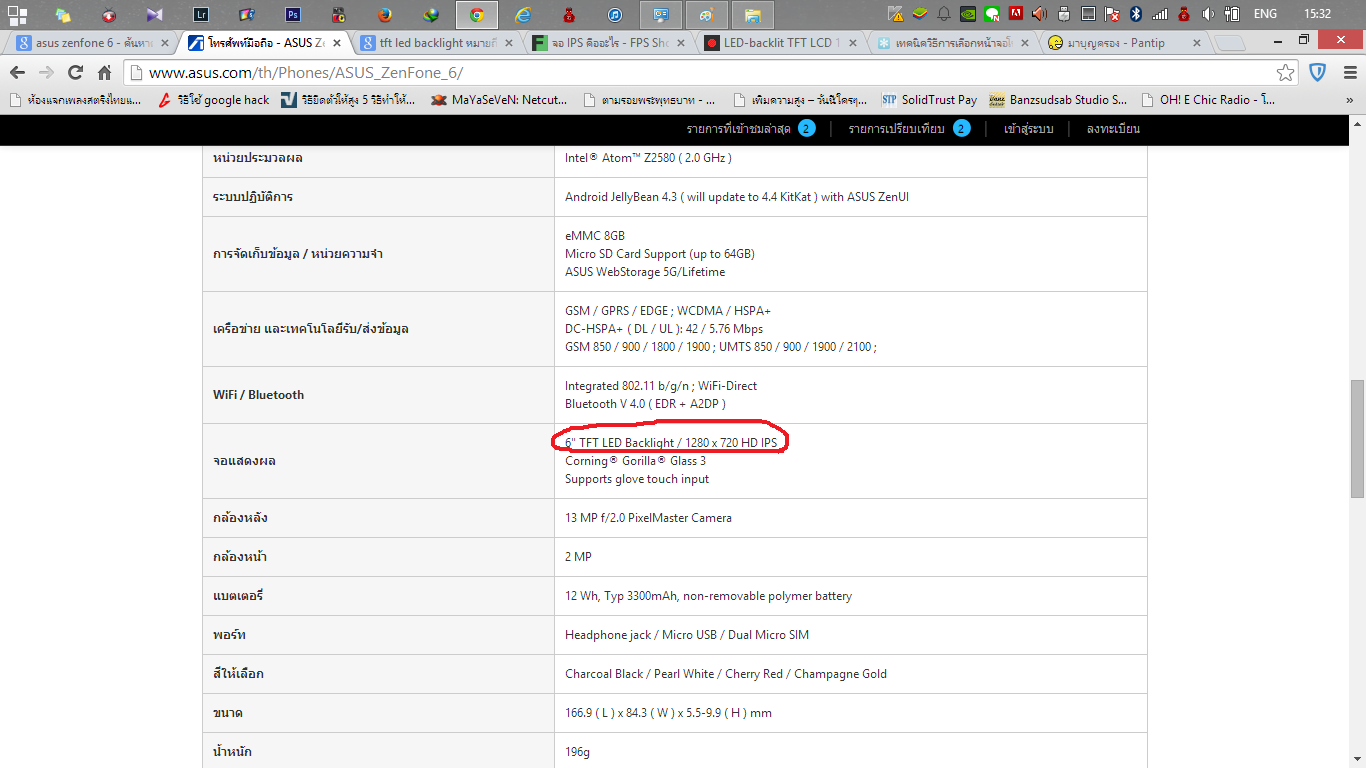Switch to the snowflake icon tab

pos(951,43)
